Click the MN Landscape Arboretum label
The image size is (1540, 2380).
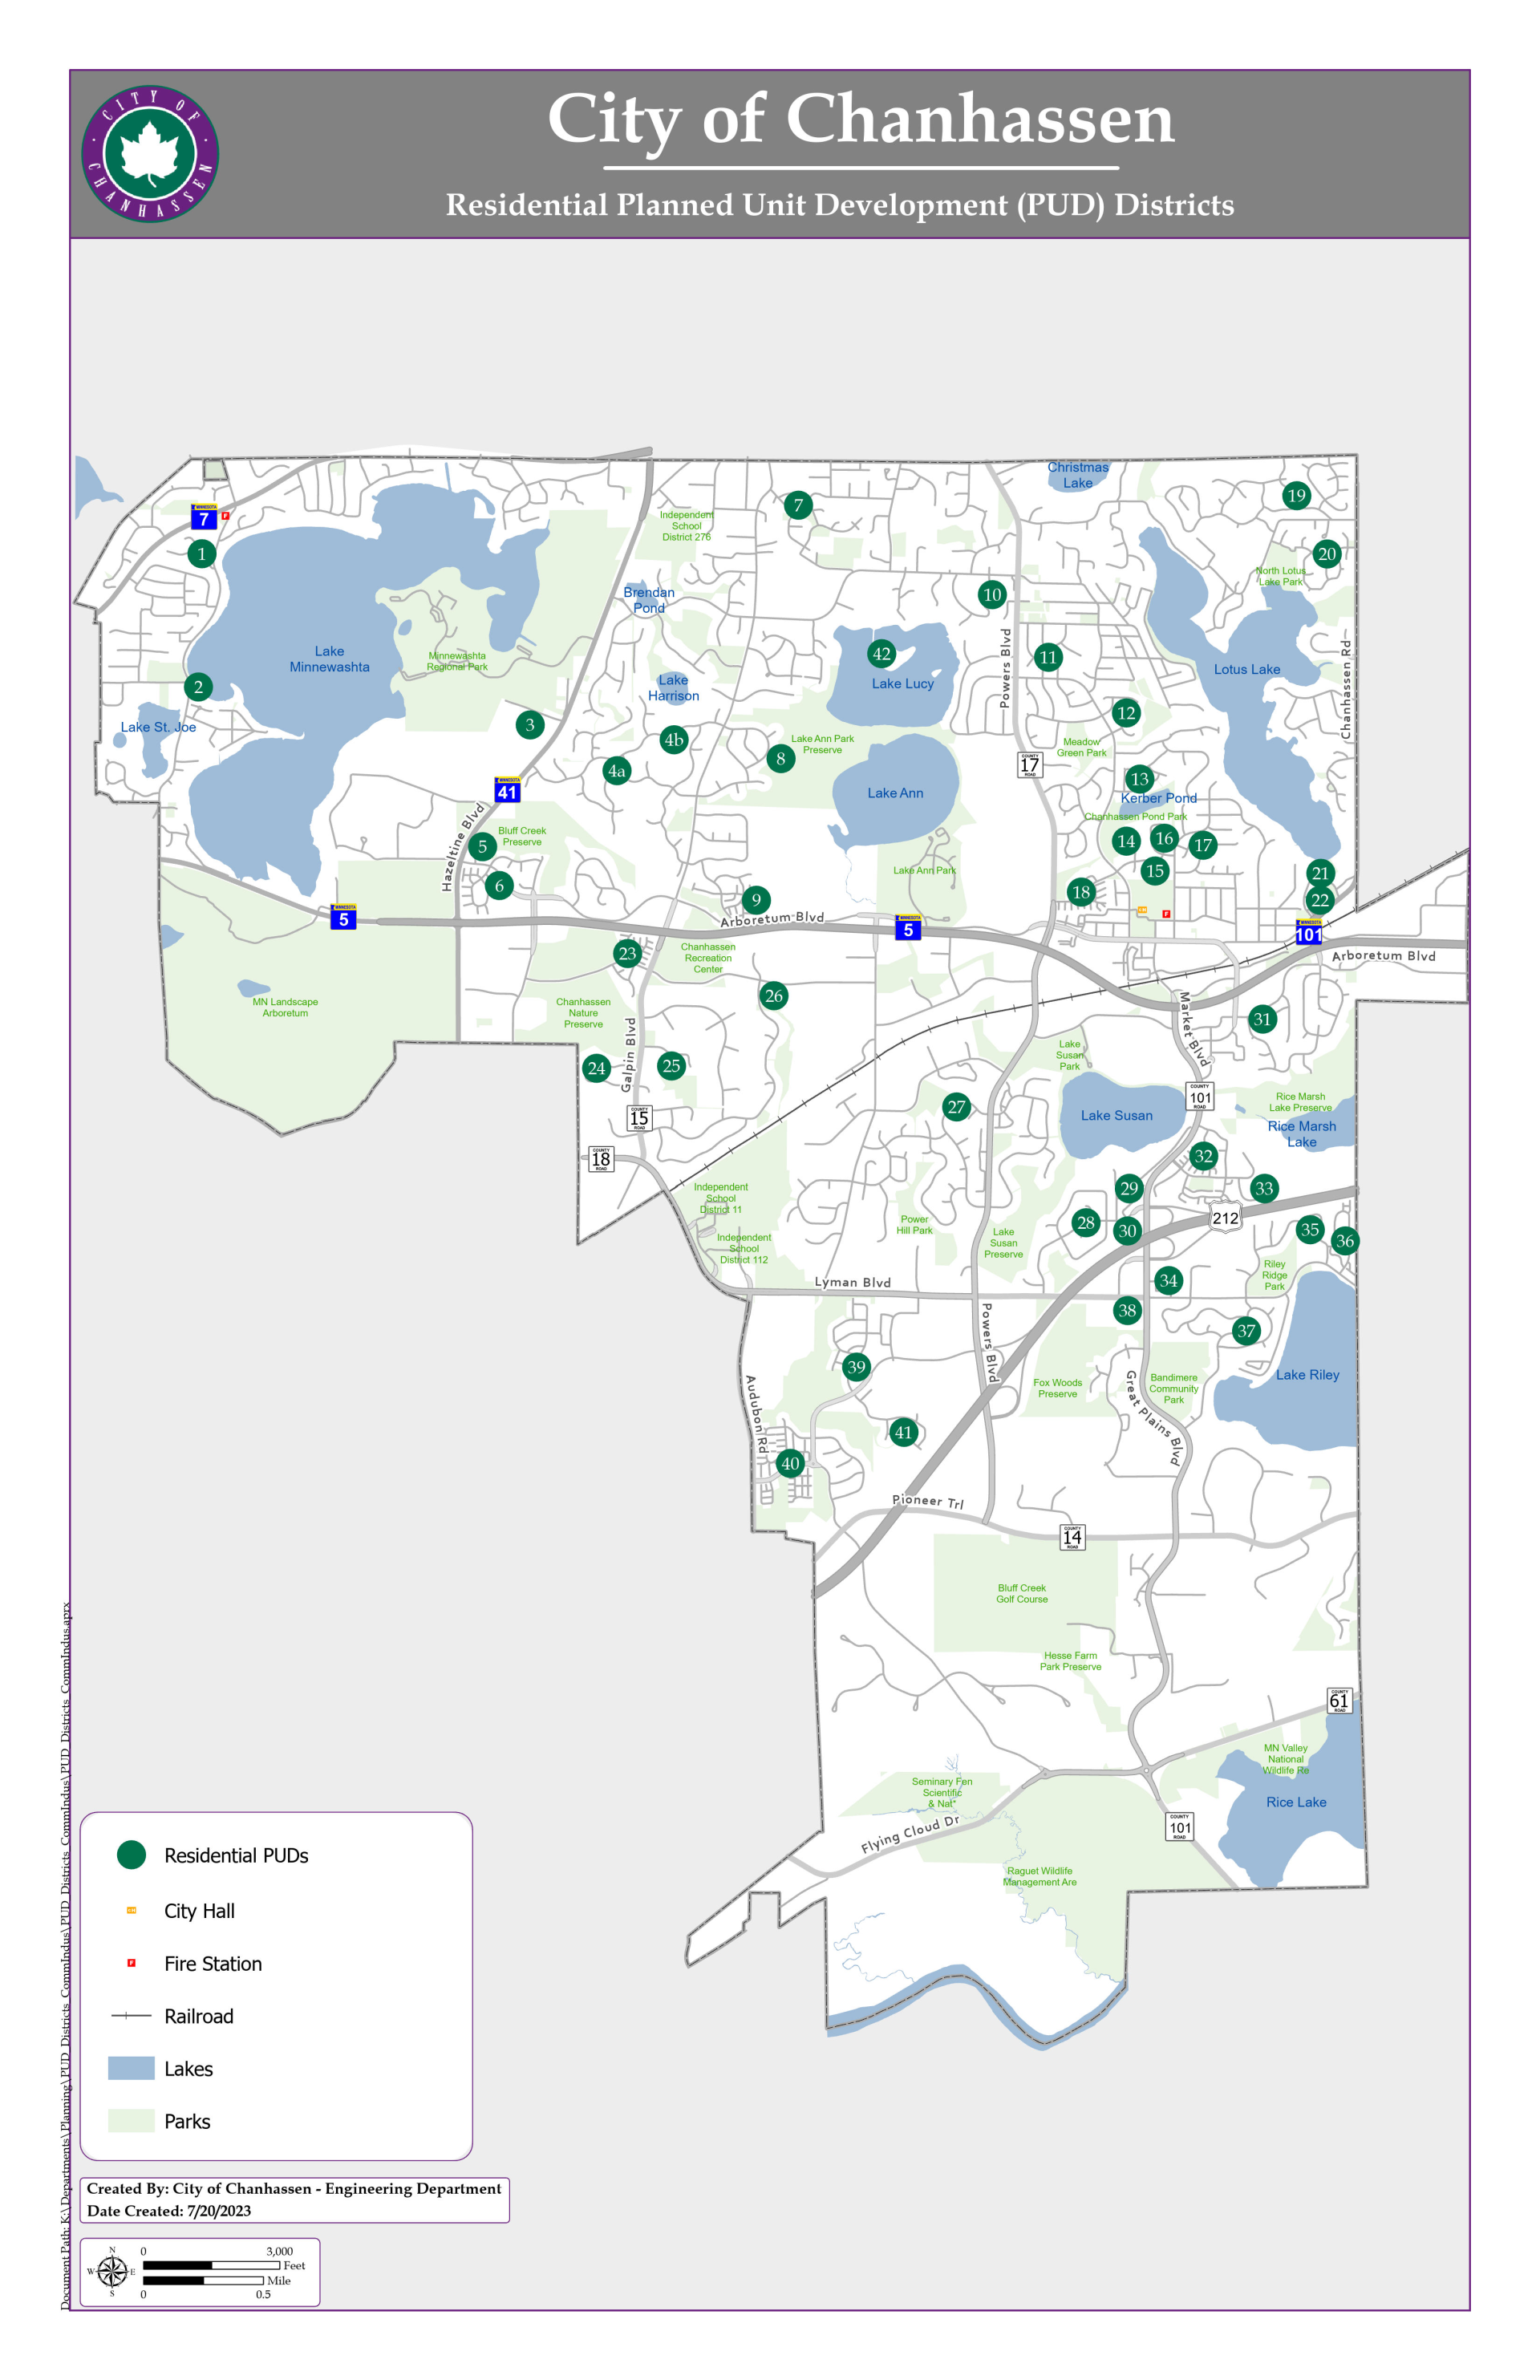[x=285, y=1007]
